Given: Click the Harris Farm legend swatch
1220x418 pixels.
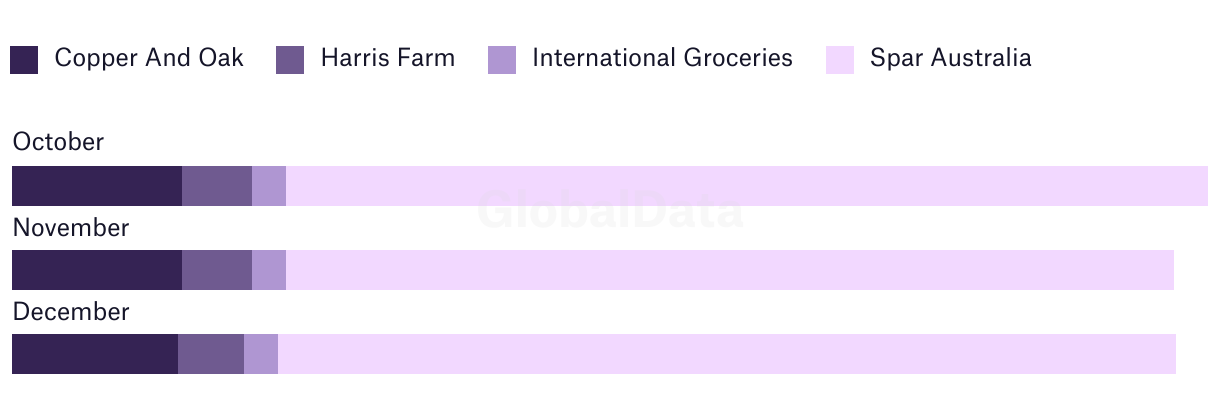Looking at the screenshot, I should pos(290,60).
